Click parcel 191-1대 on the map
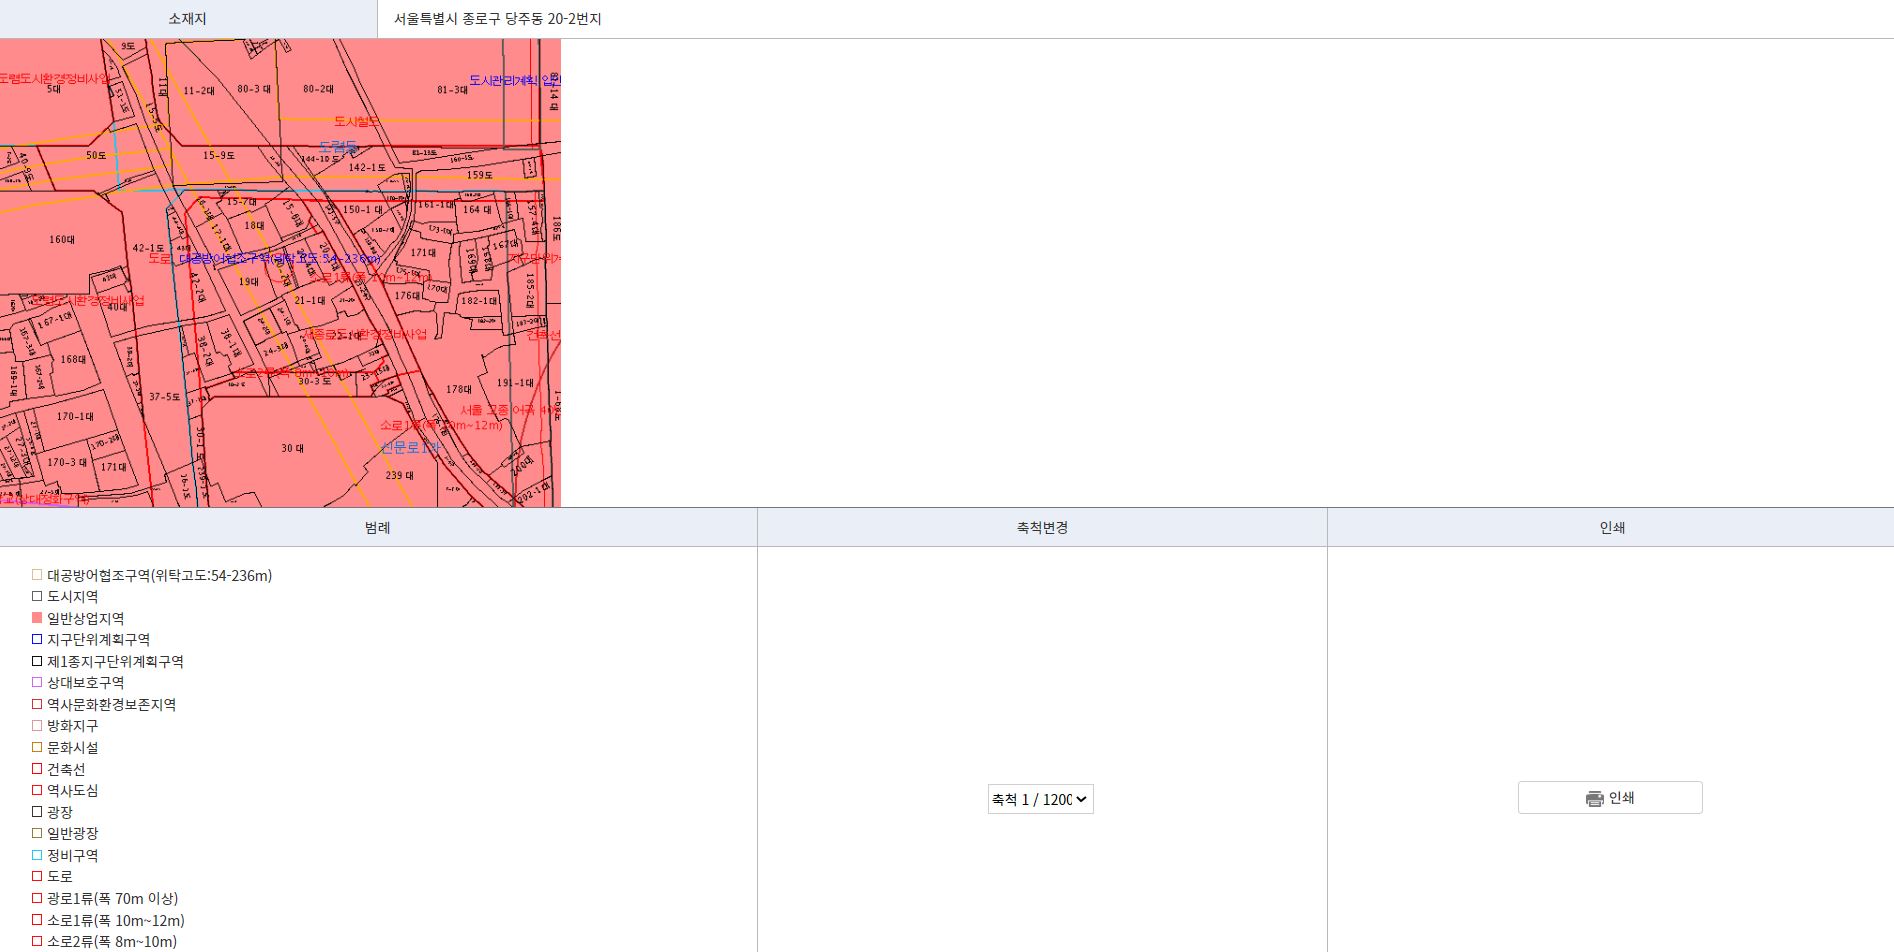The image size is (1894, 952). (515, 383)
